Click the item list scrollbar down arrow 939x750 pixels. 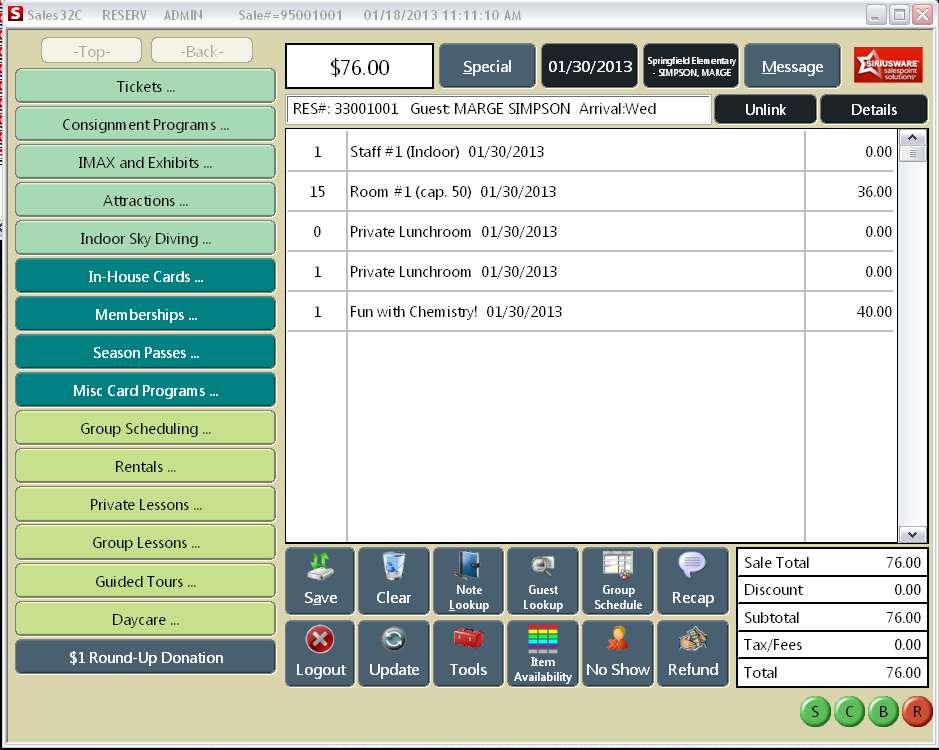tap(911, 534)
